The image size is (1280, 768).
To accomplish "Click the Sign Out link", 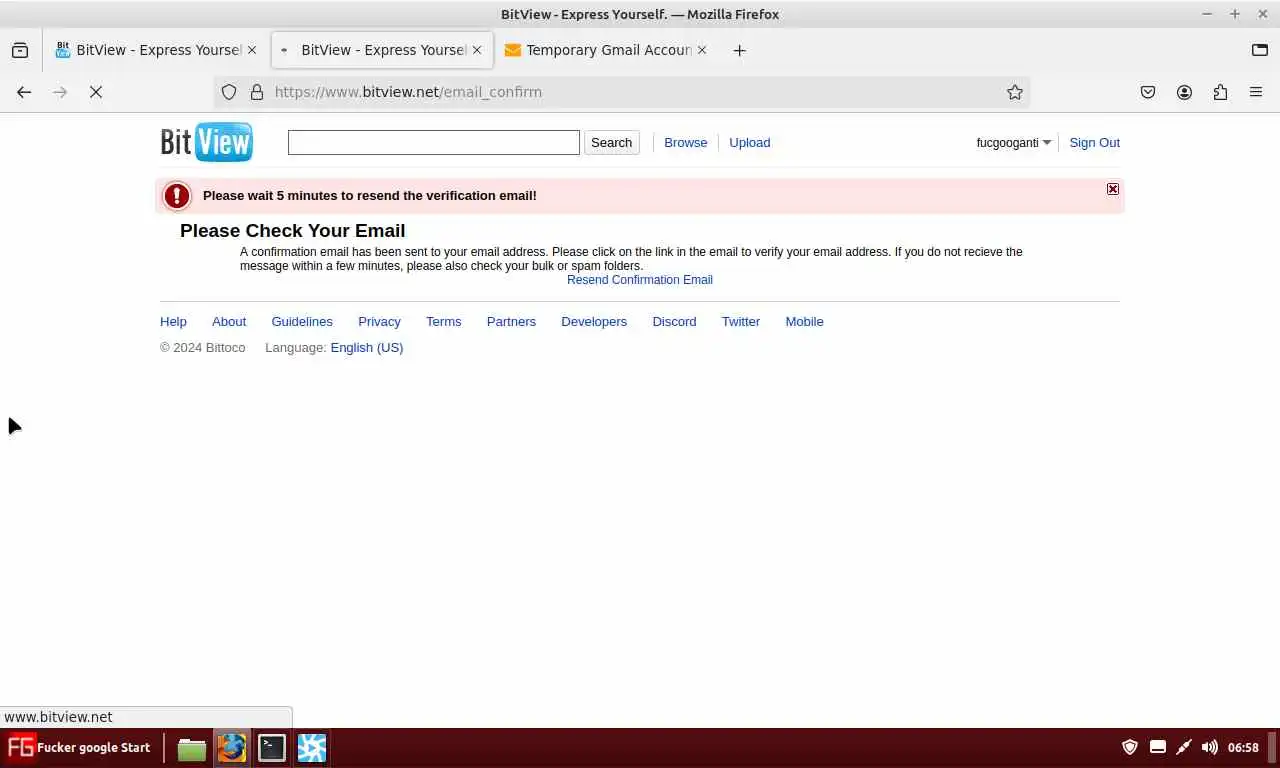I will click(1094, 142).
